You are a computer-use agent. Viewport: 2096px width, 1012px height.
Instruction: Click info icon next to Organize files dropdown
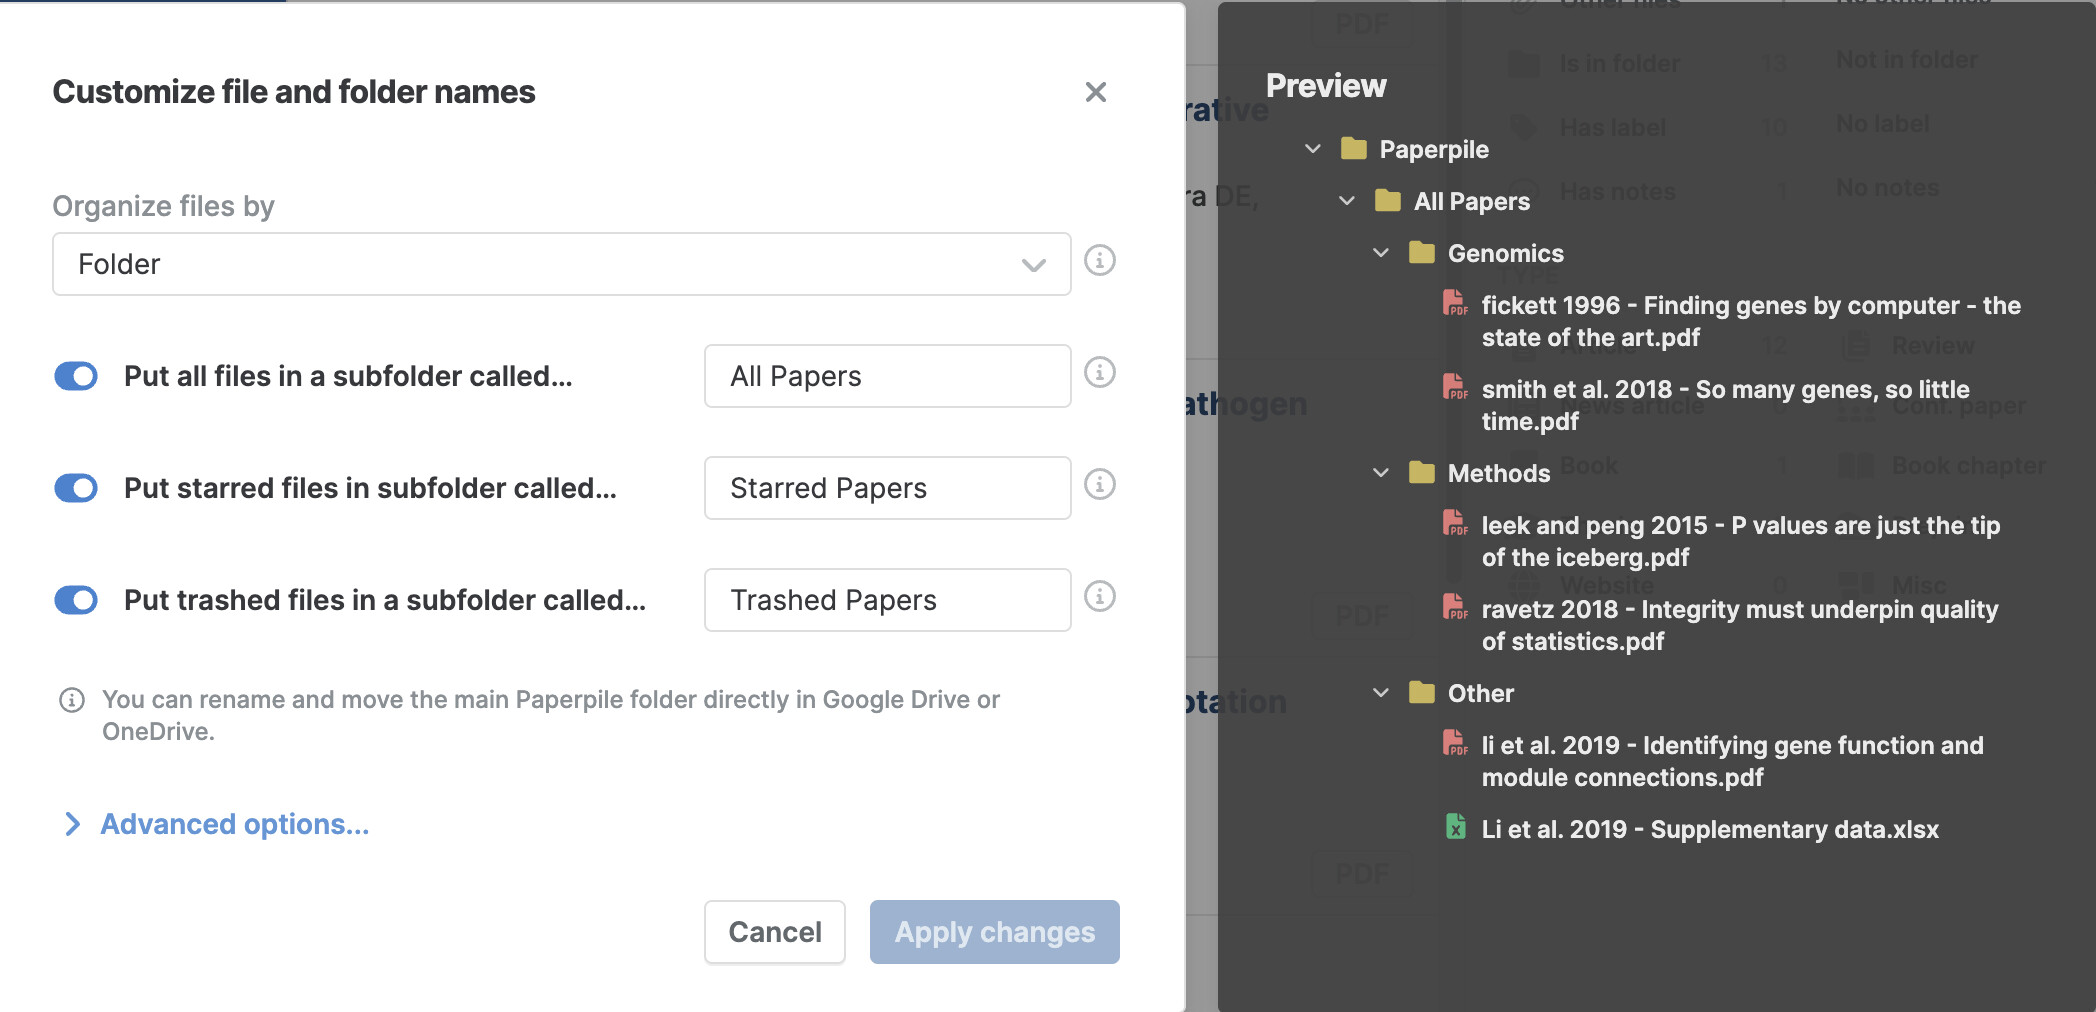[1100, 261]
